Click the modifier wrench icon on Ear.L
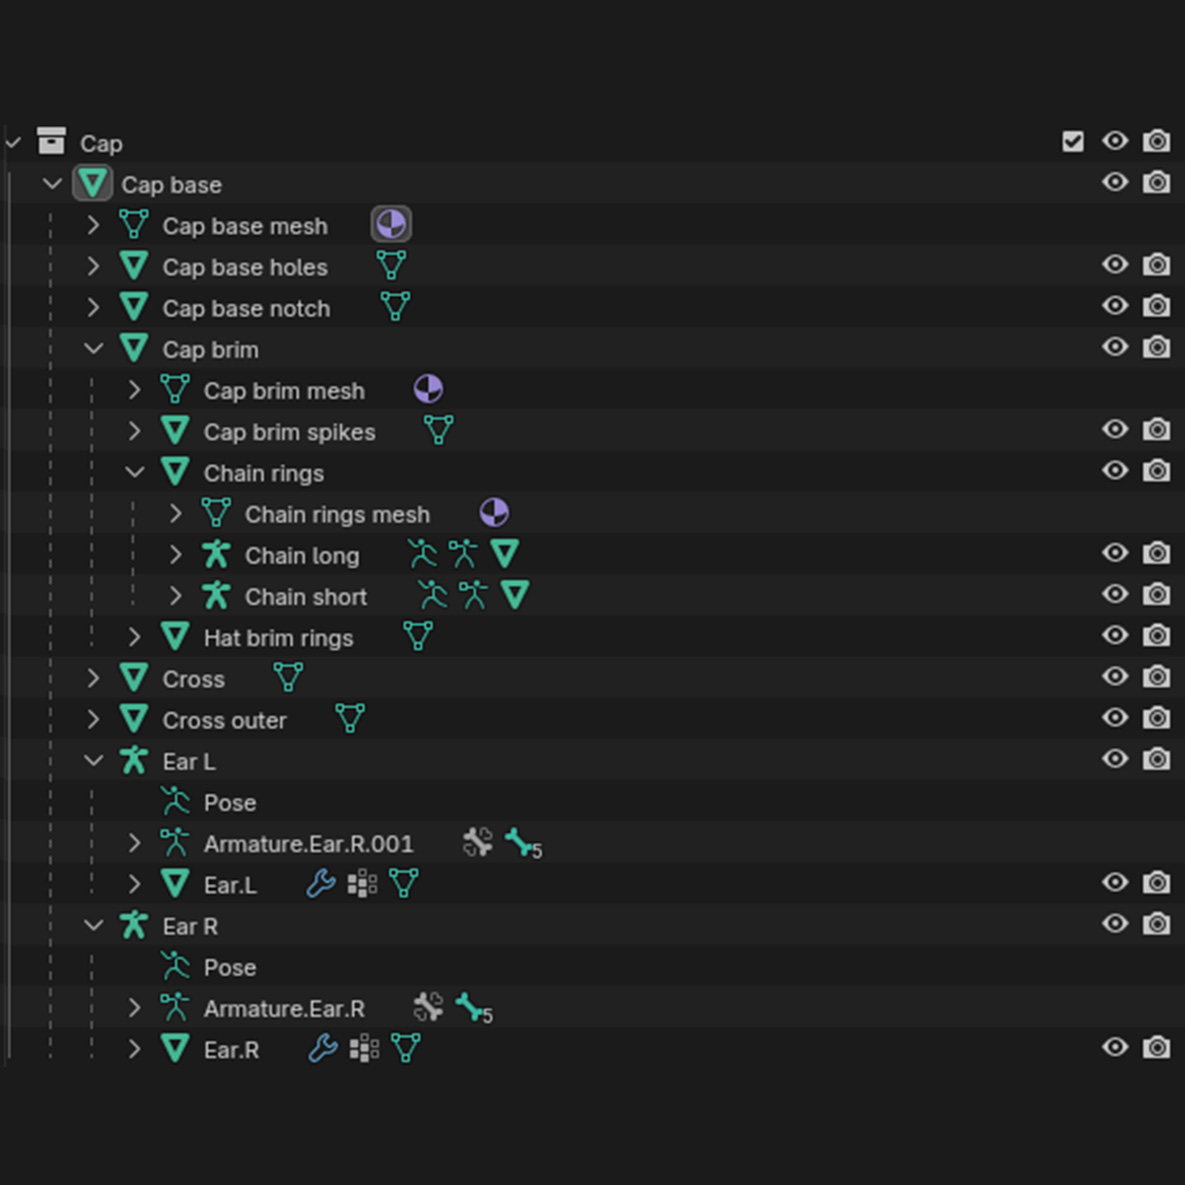 click(321, 884)
